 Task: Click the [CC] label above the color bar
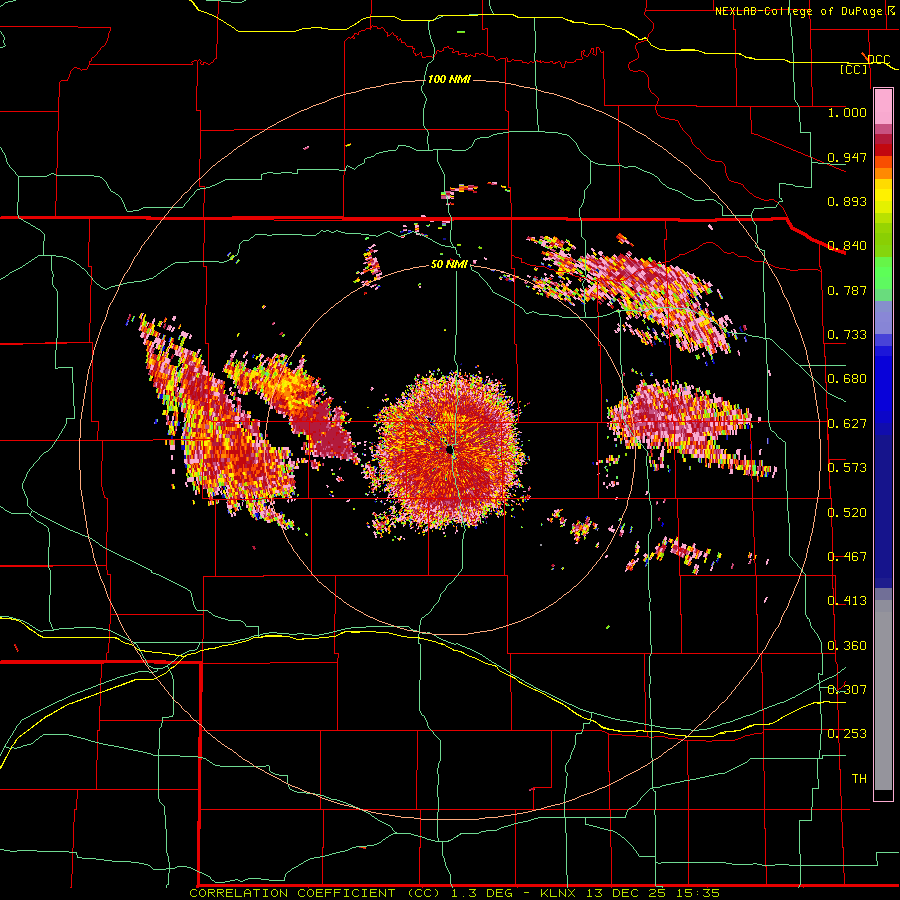853,69
